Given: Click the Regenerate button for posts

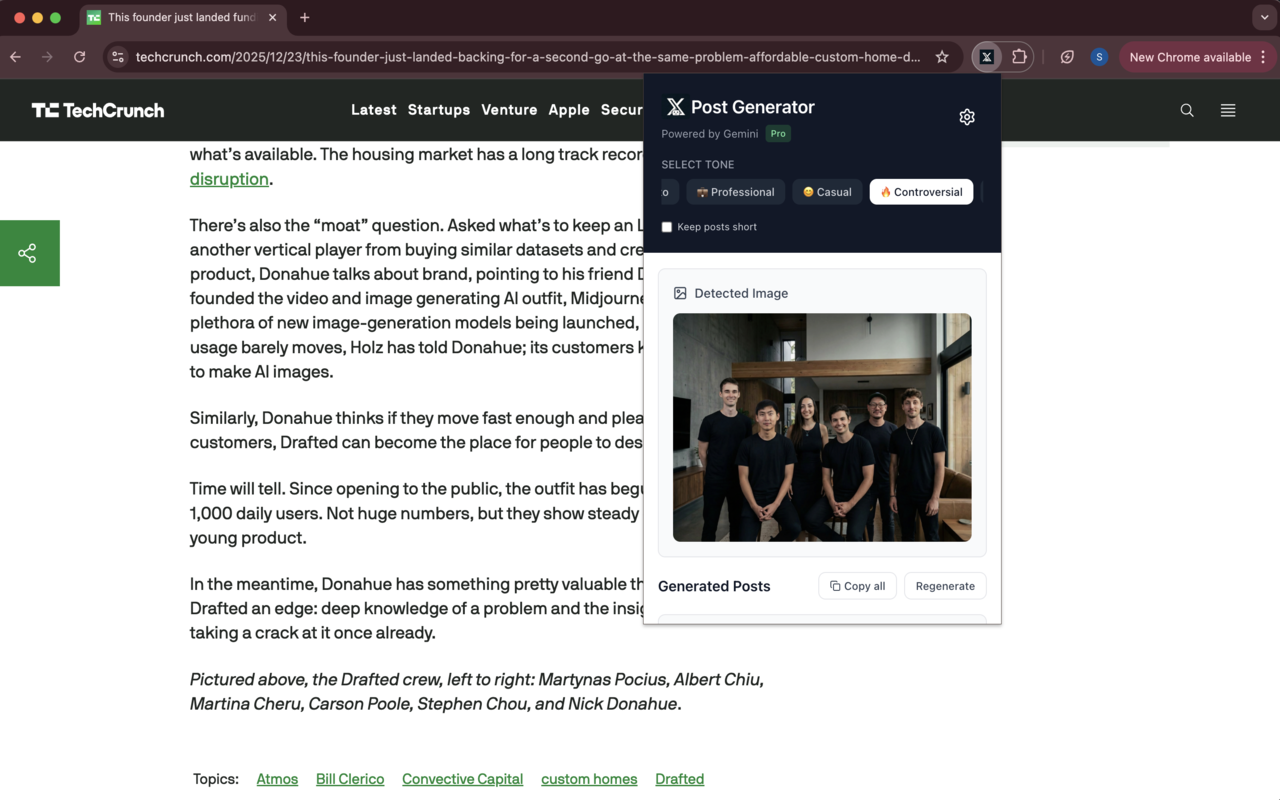Looking at the screenshot, I should (944, 586).
